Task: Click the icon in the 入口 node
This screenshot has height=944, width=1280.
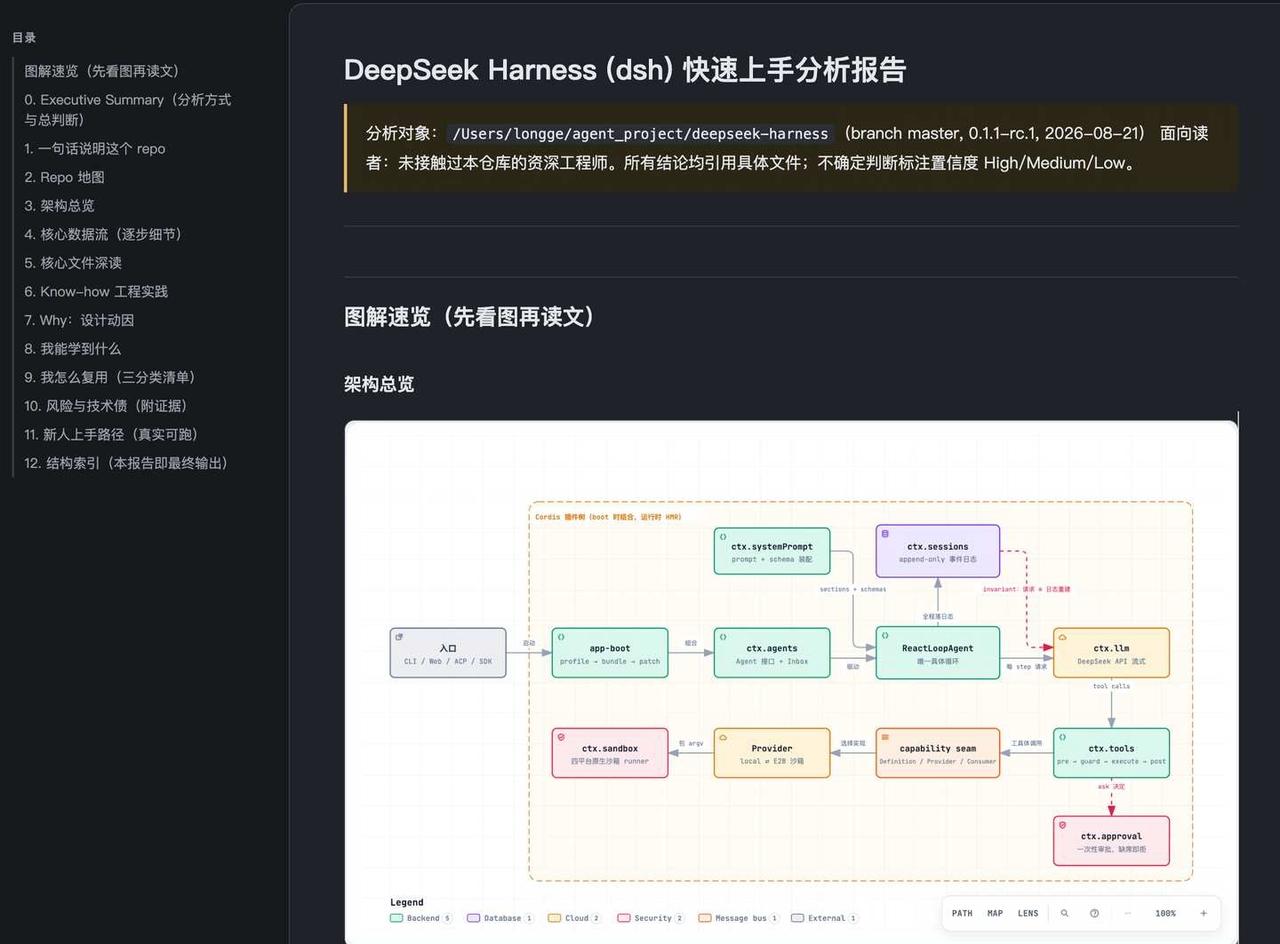Action: point(399,636)
